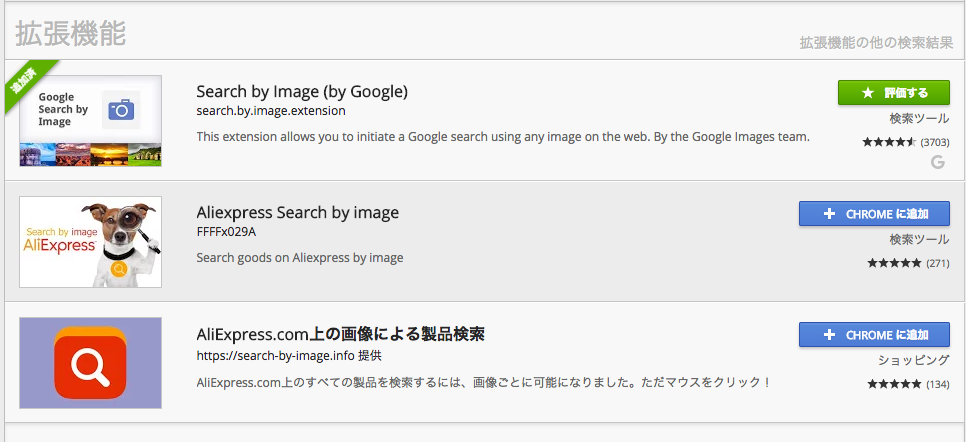Click the green 評価する button
This screenshot has width=970, height=442.
point(894,93)
